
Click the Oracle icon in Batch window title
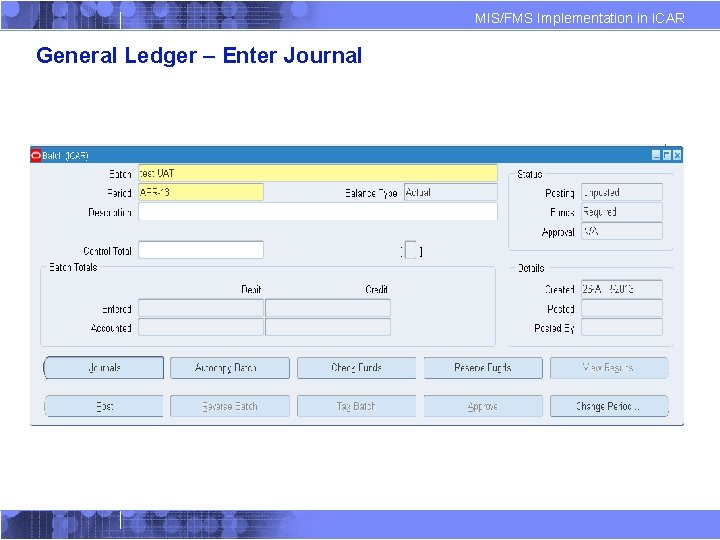[x=36, y=155]
